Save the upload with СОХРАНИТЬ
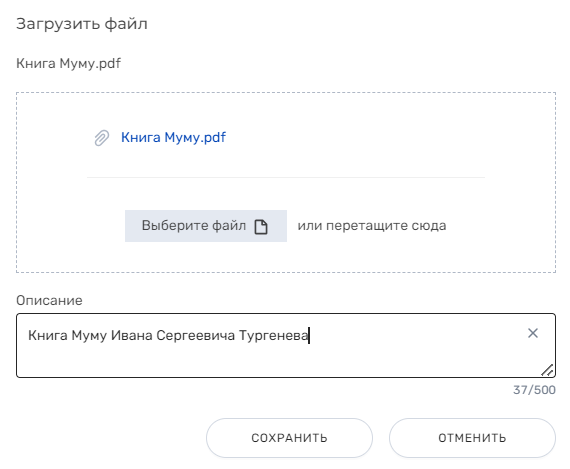The height and width of the screenshot is (469, 570). pyautogui.click(x=289, y=438)
